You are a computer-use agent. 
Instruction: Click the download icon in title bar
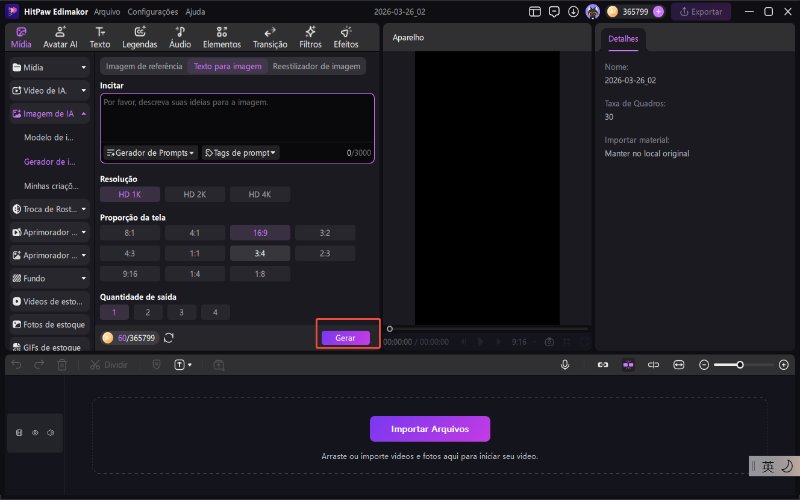[x=572, y=12]
